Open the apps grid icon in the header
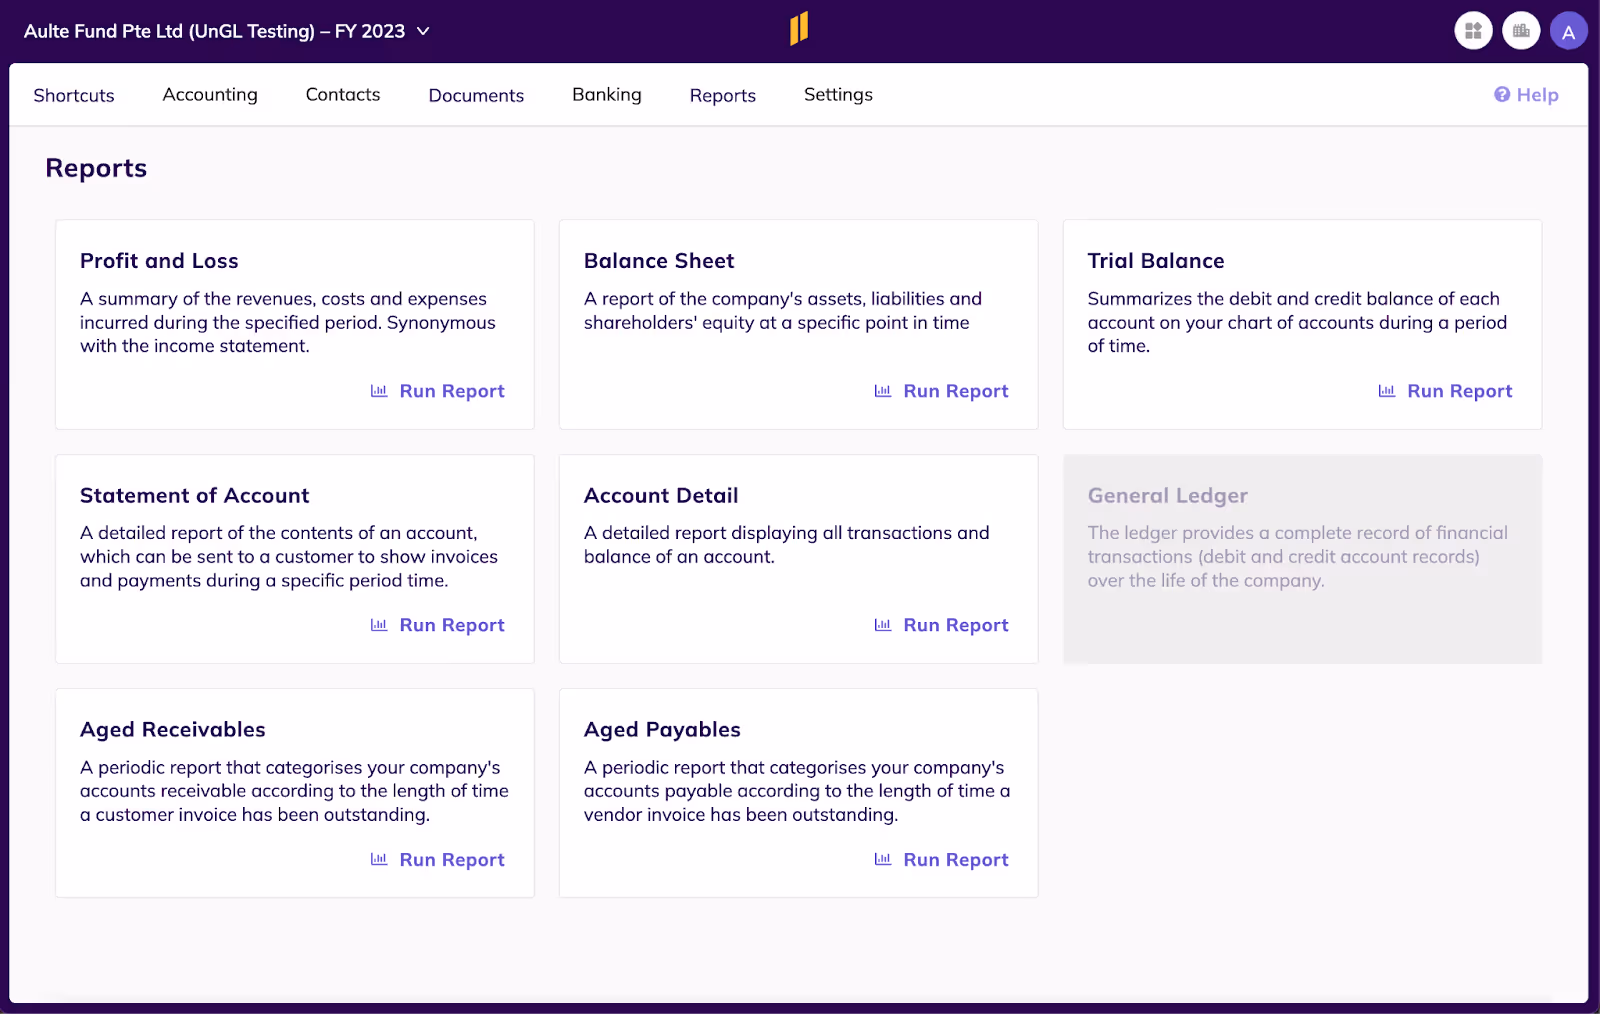The image size is (1600, 1014). tap(1472, 30)
